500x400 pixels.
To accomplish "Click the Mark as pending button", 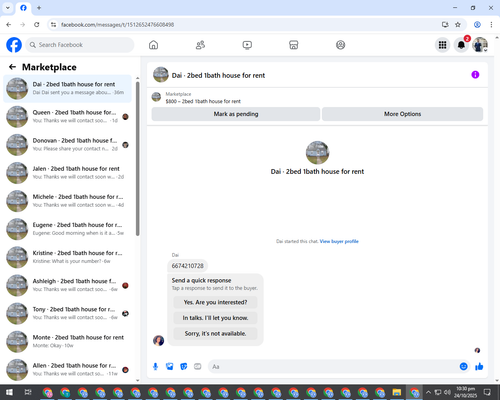I will click(x=236, y=114).
